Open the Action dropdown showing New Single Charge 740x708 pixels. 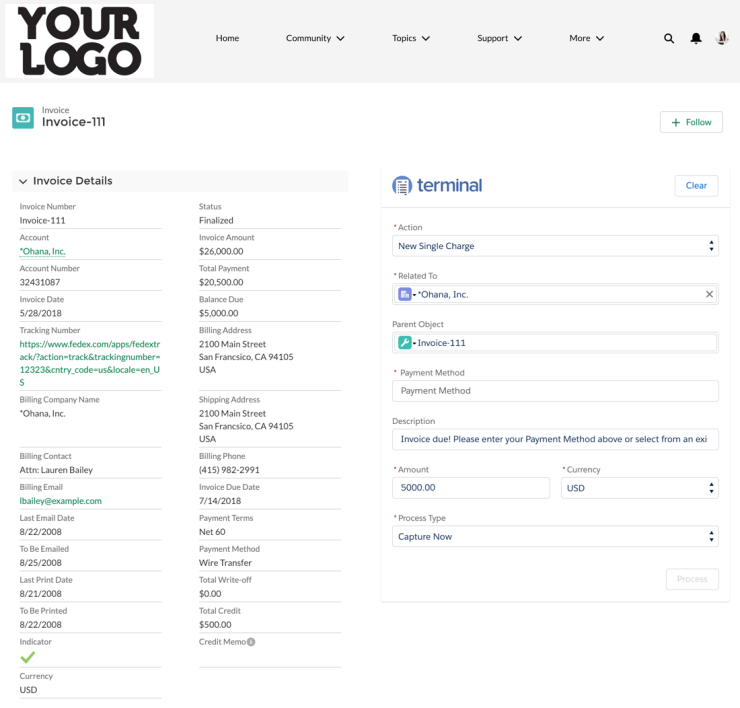555,246
